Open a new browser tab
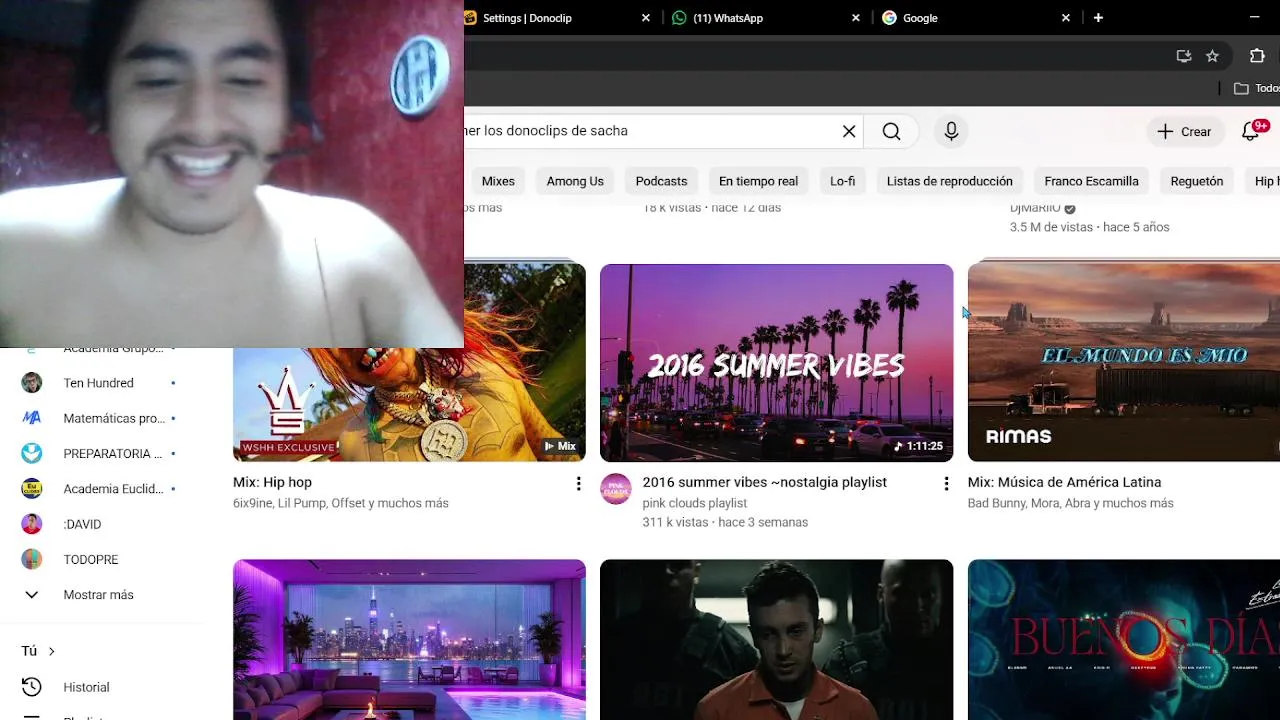 [1098, 18]
